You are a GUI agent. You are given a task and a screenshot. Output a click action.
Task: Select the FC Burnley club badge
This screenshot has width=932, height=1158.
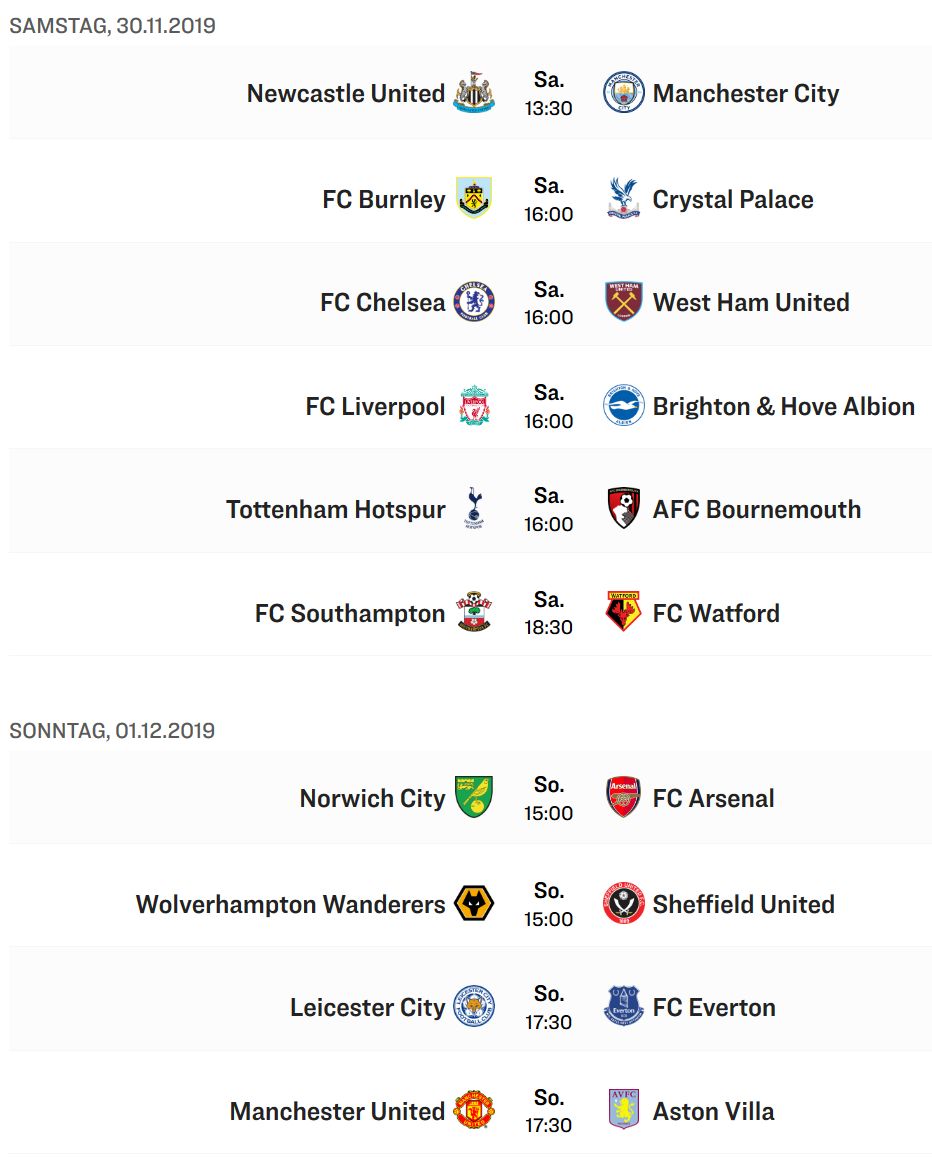click(473, 198)
